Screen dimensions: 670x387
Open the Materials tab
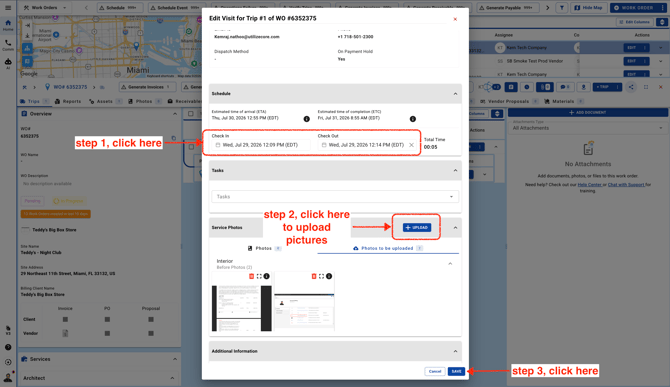click(563, 102)
